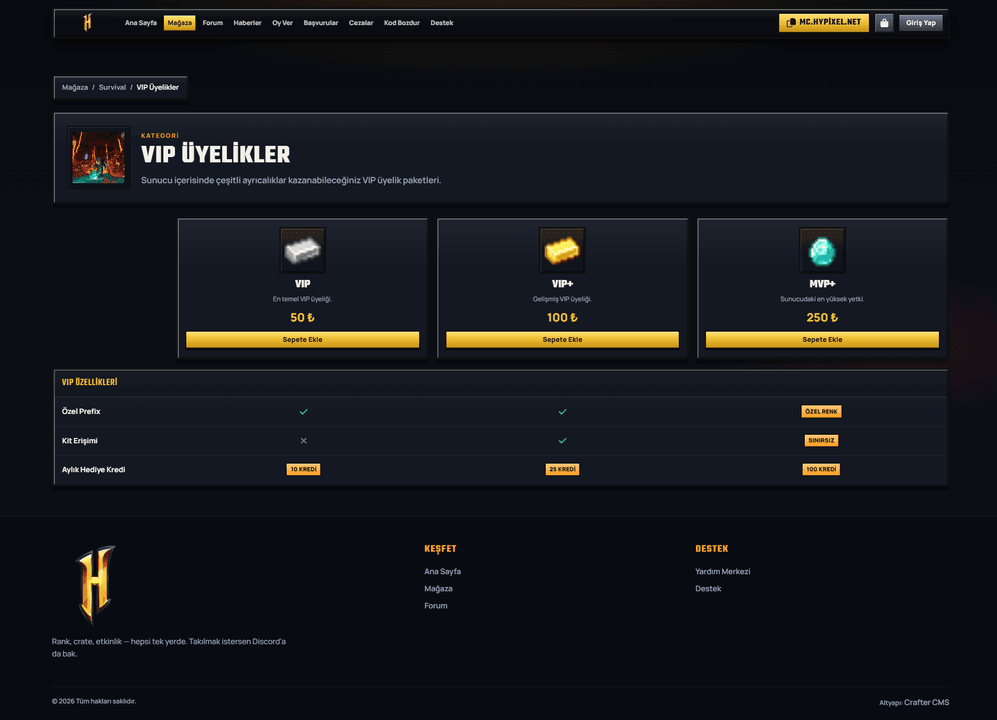Viewport: 997px width, 720px height.
Task: Open Kod Bozdur in the navbar
Action: point(402,23)
